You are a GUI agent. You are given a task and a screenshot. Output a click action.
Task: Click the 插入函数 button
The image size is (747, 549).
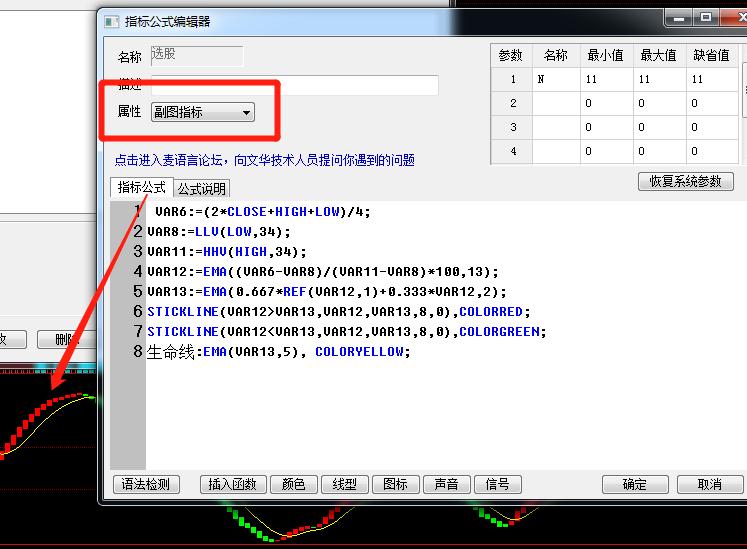point(234,484)
